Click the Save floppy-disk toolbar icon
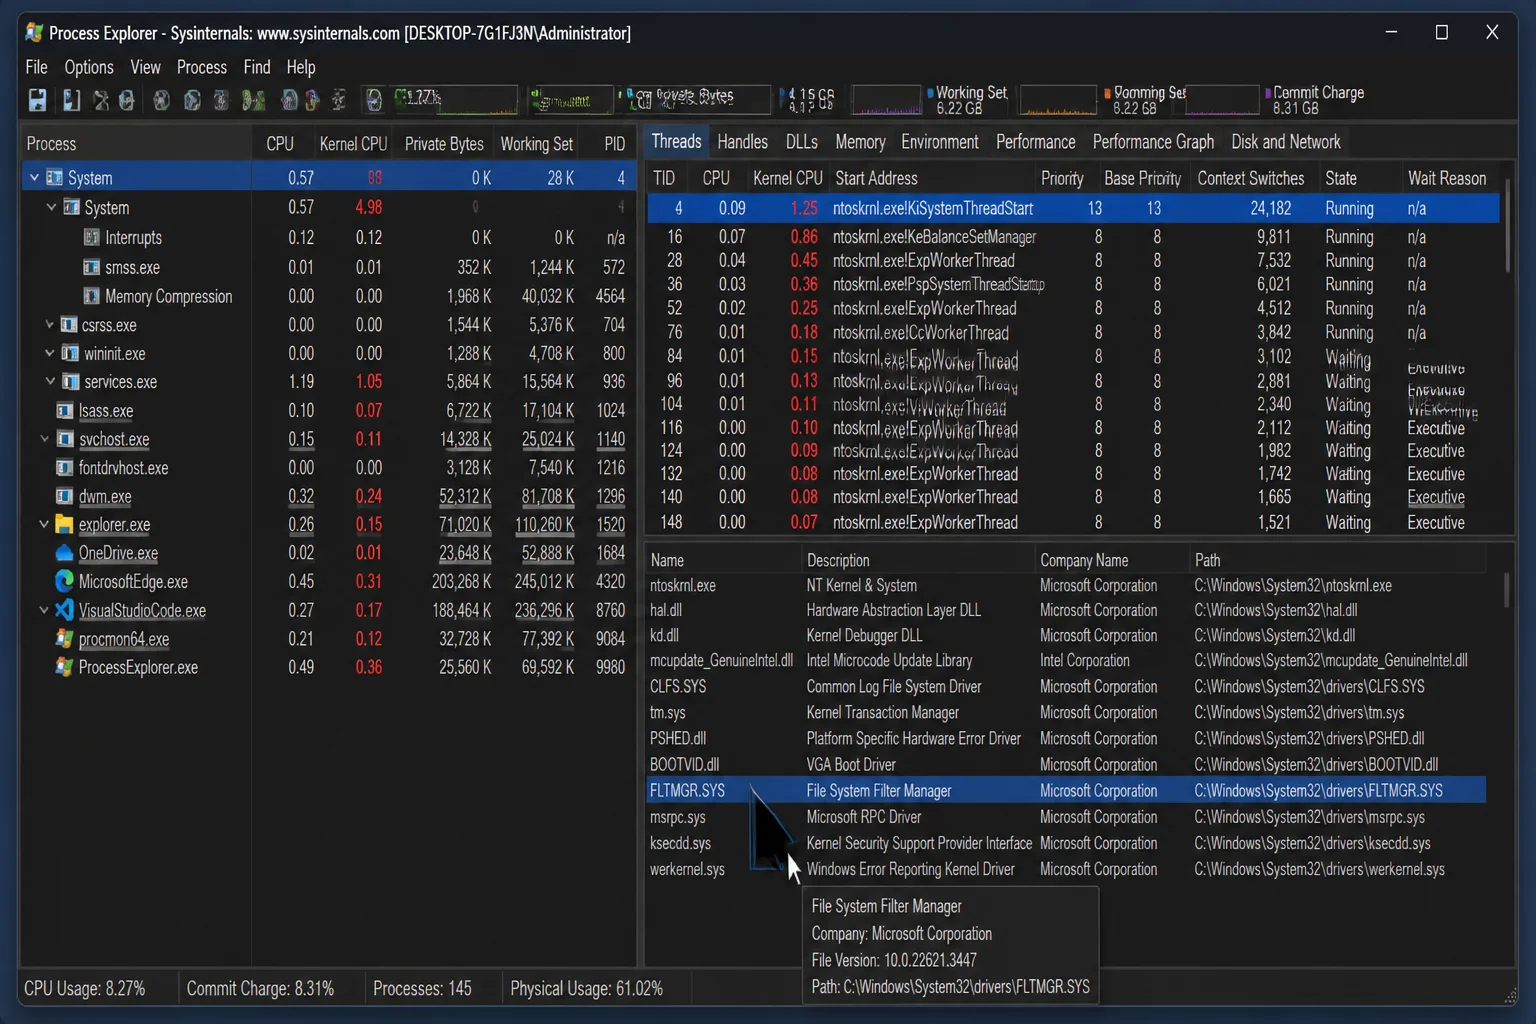Screen dimensions: 1536x1024 37,100
